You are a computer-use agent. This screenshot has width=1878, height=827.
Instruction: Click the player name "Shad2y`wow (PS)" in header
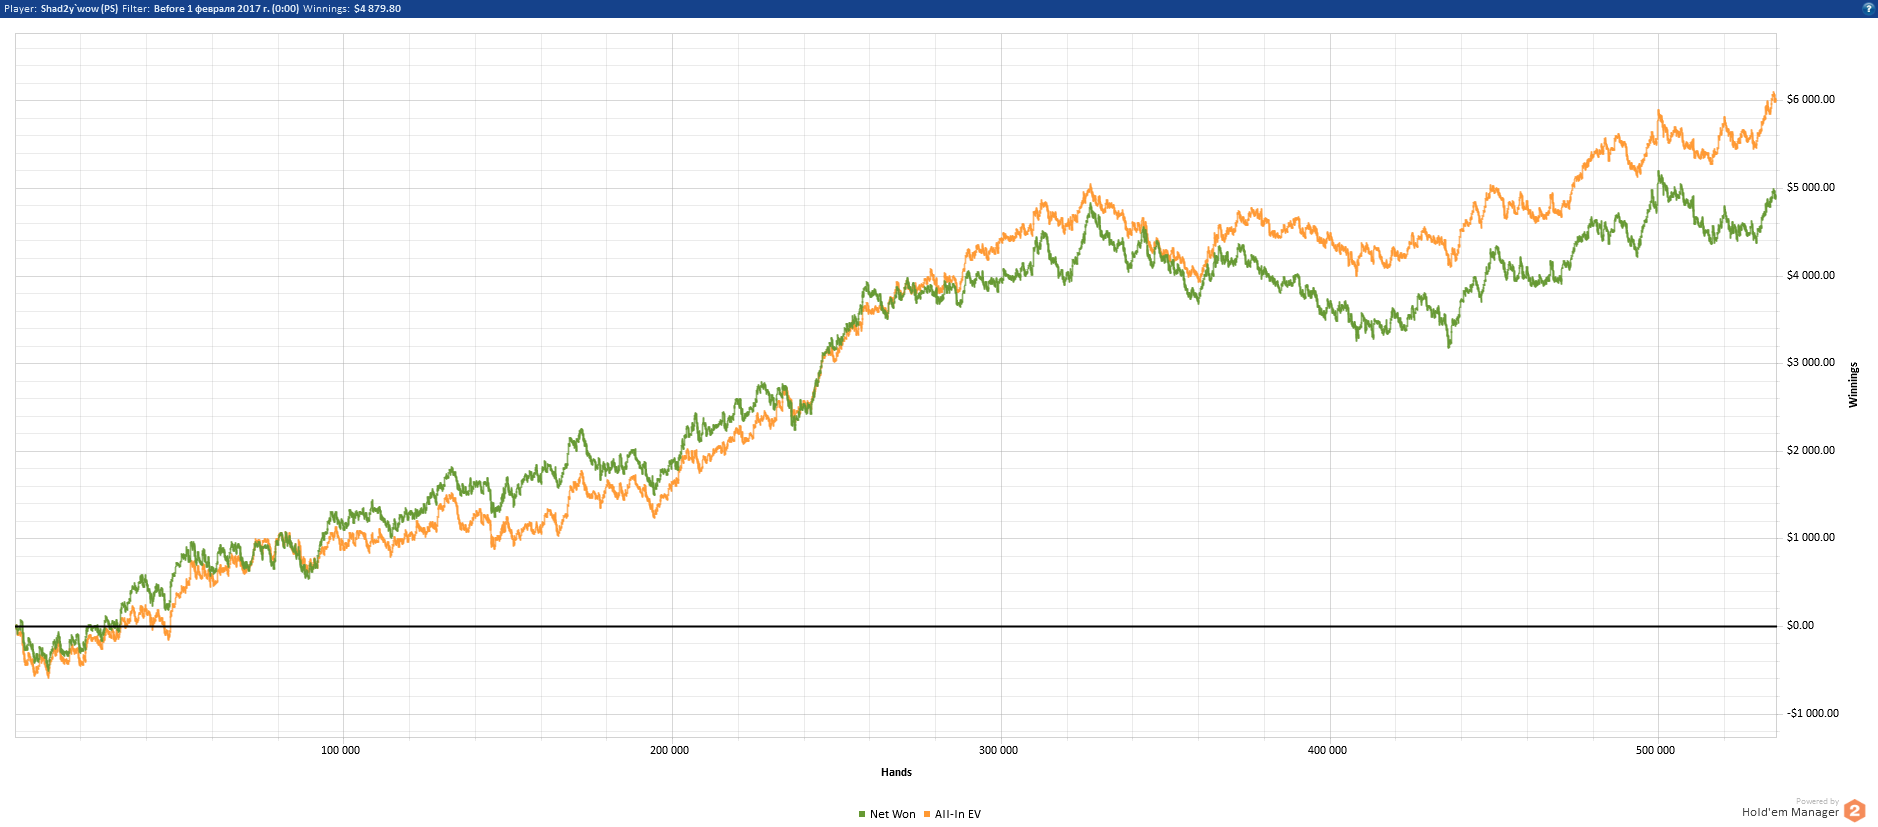79,9
